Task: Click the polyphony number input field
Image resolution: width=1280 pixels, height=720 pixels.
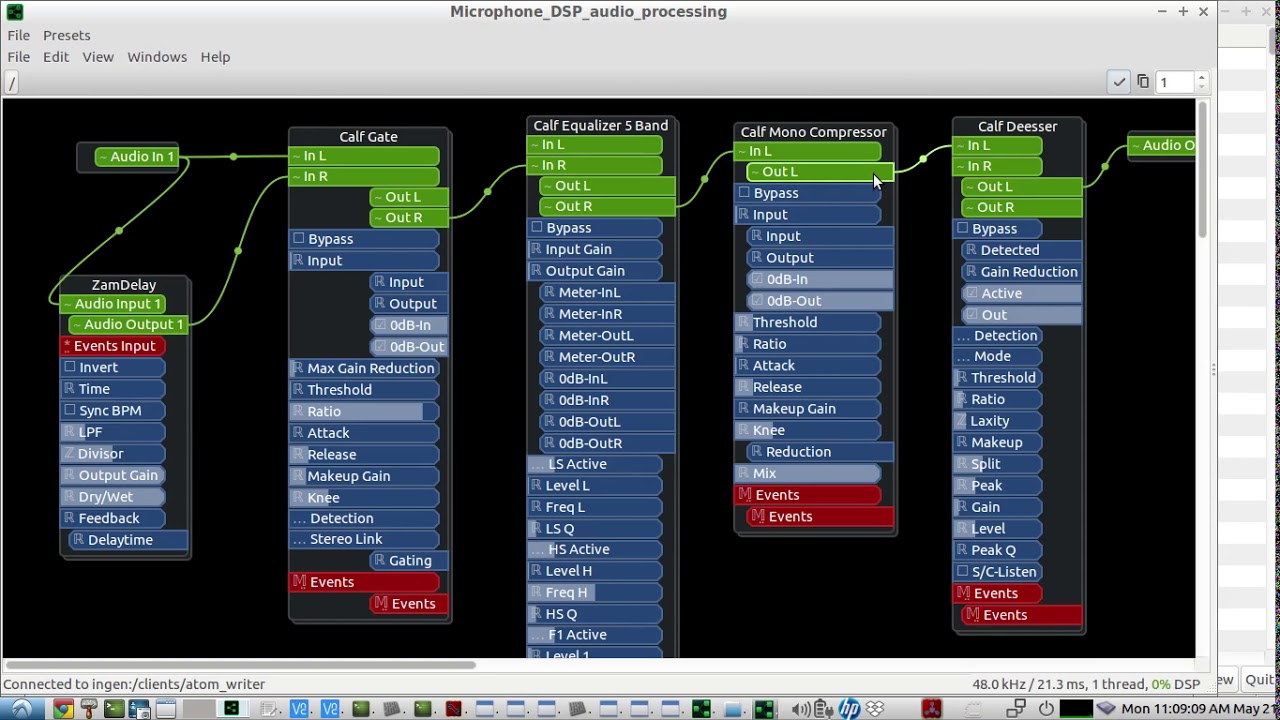Action: tap(1175, 82)
